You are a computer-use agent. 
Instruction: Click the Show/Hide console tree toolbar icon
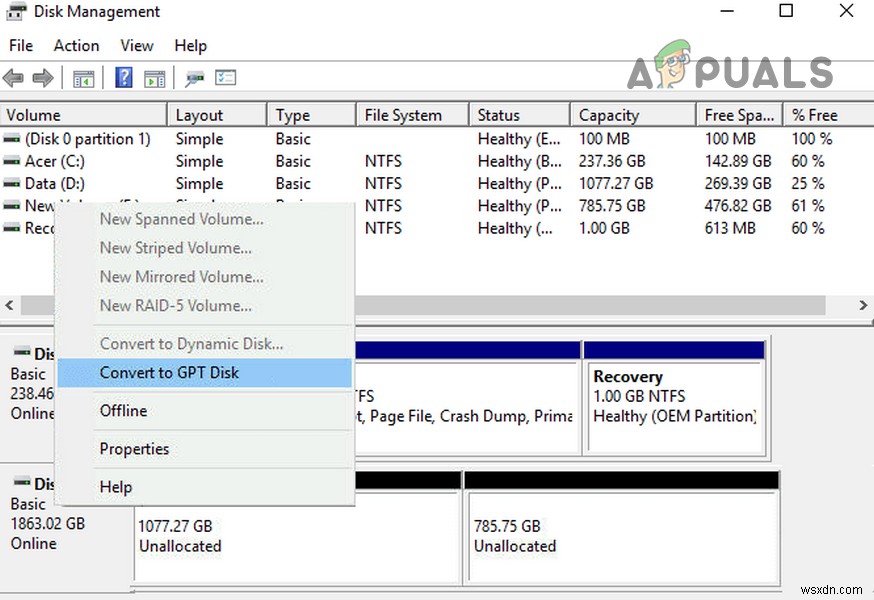84,77
